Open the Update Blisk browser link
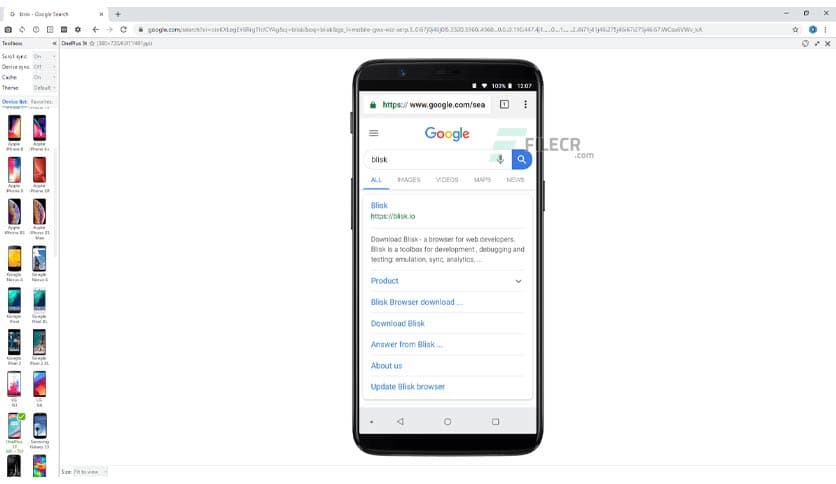Image resolution: width=836 pixels, height=484 pixels. tap(408, 387)
